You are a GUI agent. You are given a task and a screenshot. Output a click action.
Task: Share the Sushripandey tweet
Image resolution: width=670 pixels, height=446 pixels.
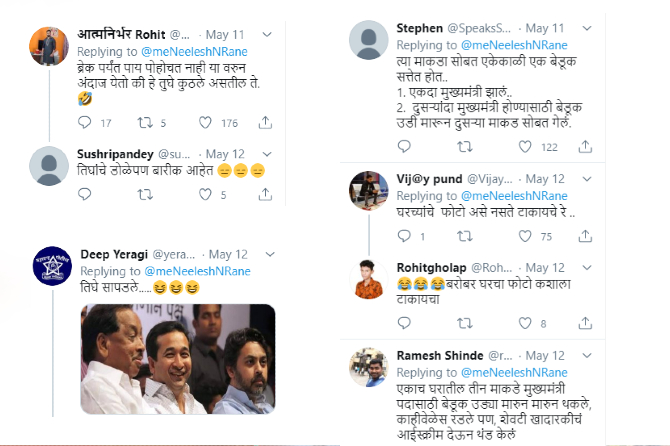[265, 194]
